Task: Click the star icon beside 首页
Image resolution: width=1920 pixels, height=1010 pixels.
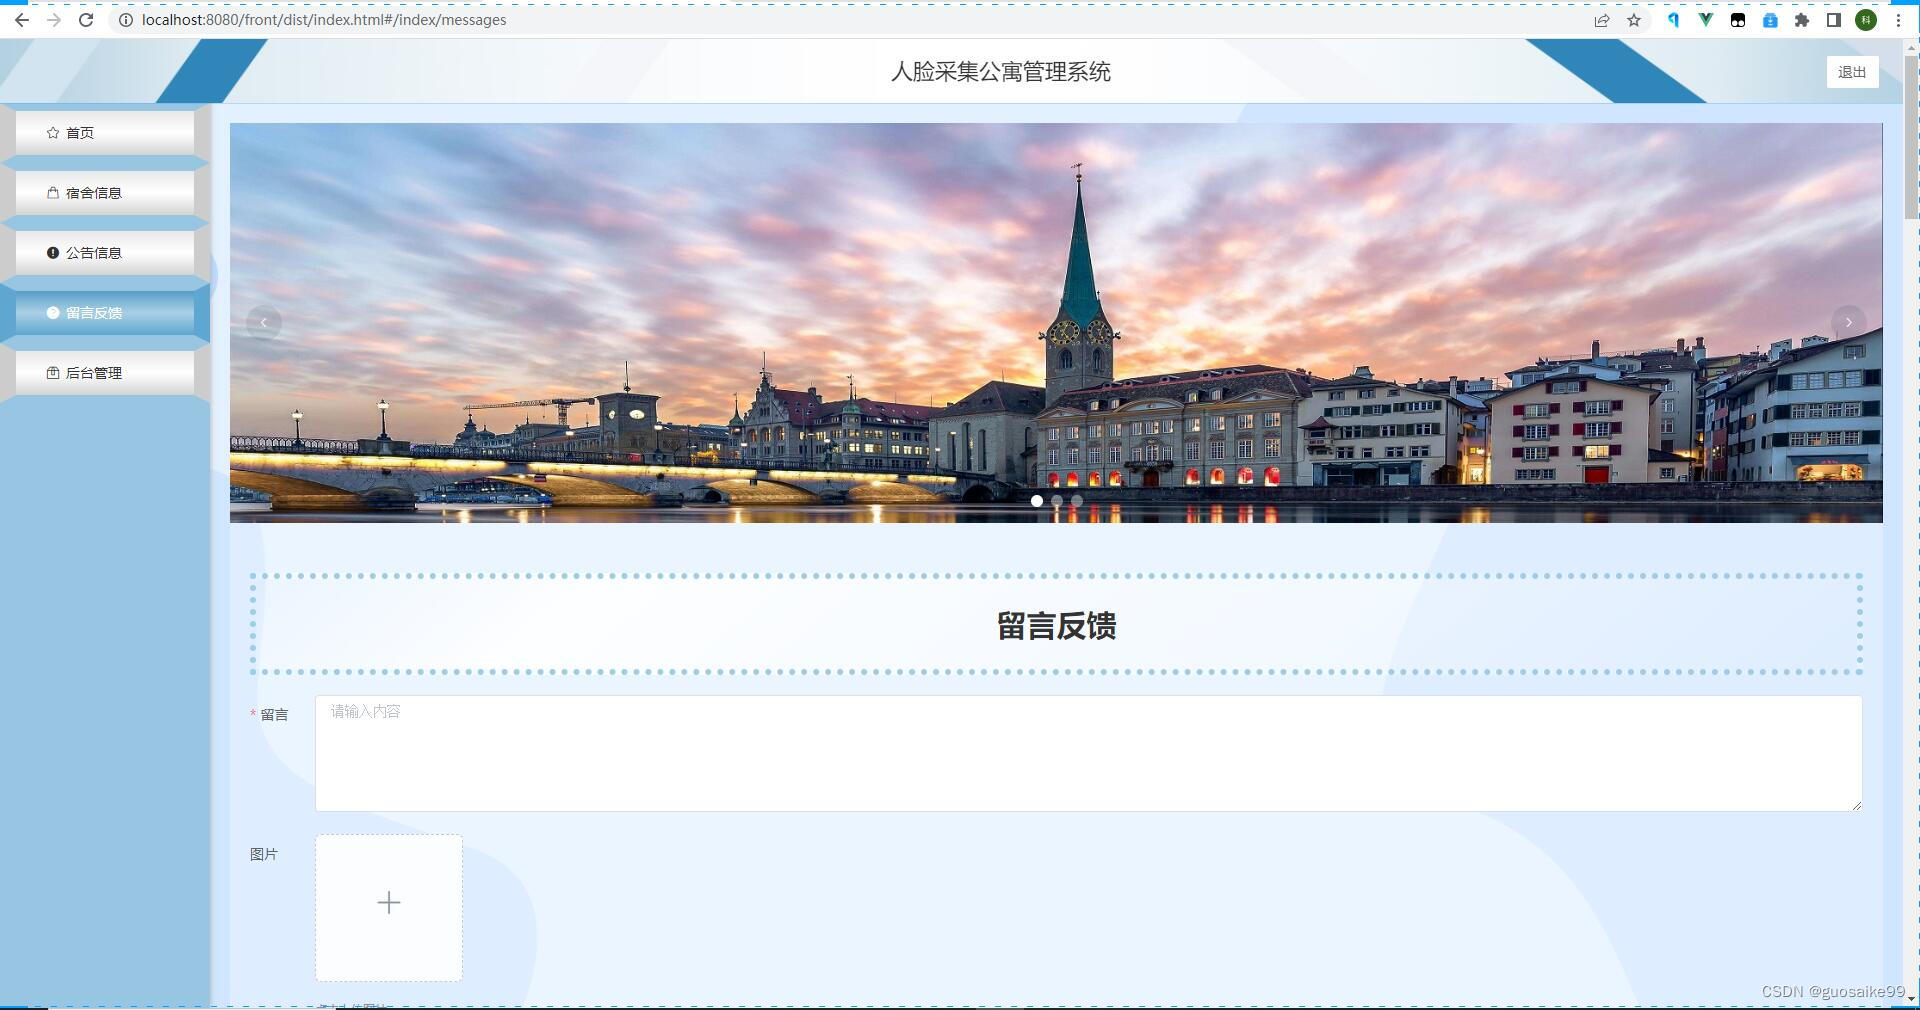Action: [x=53, y=132]
